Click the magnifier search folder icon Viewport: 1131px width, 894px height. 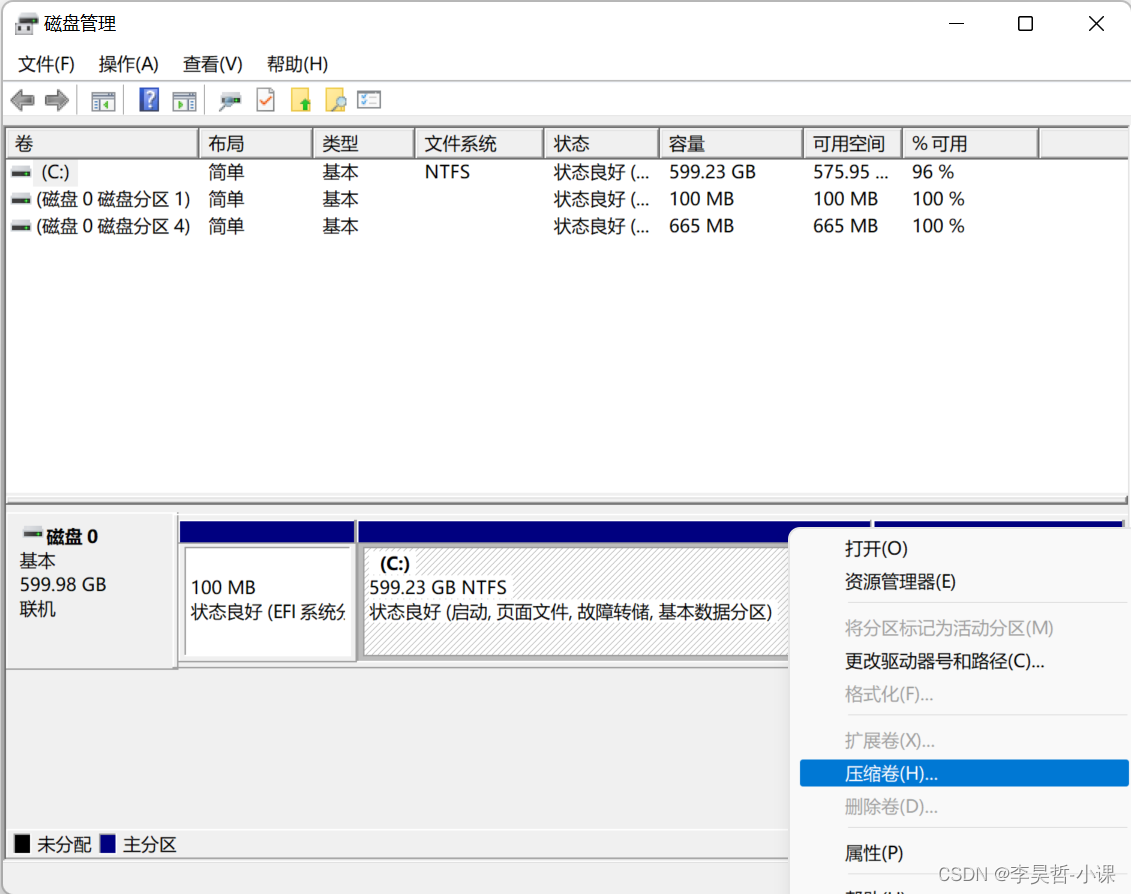click(x=335, y=100)
